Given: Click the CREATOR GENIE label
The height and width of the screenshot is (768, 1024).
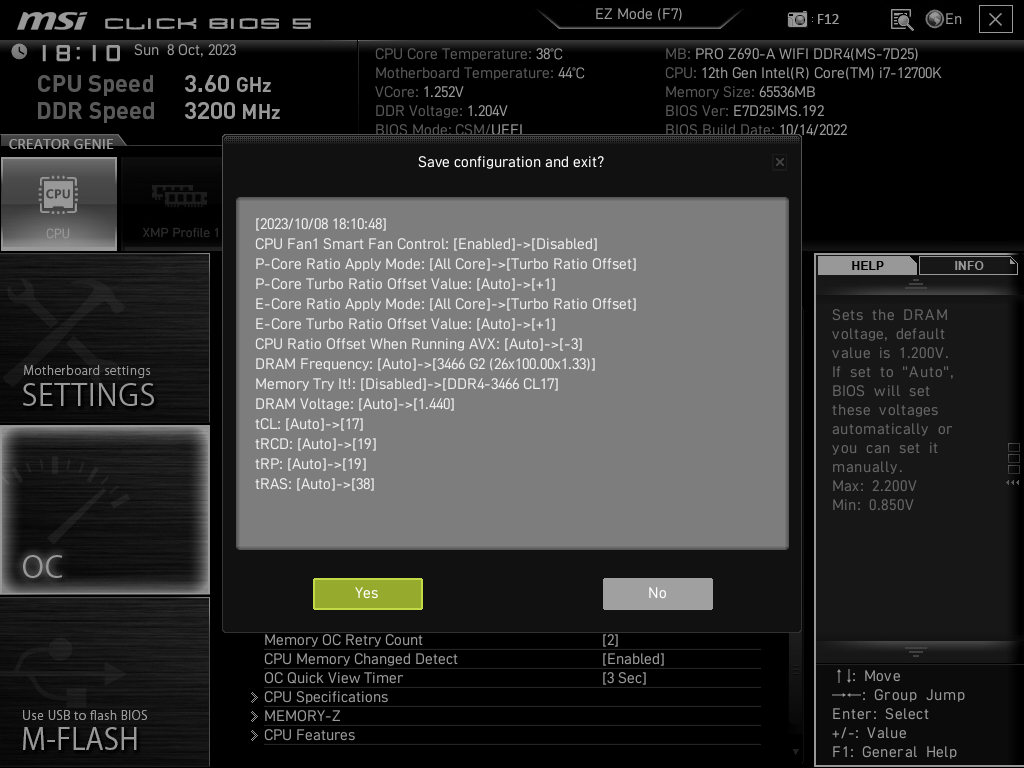Looking at the screenshot, I should (x=61, y=144).
